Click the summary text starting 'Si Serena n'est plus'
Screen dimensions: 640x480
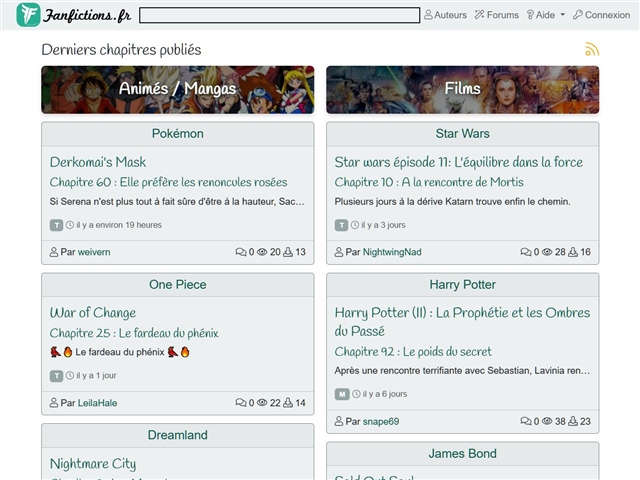[177, 202]
